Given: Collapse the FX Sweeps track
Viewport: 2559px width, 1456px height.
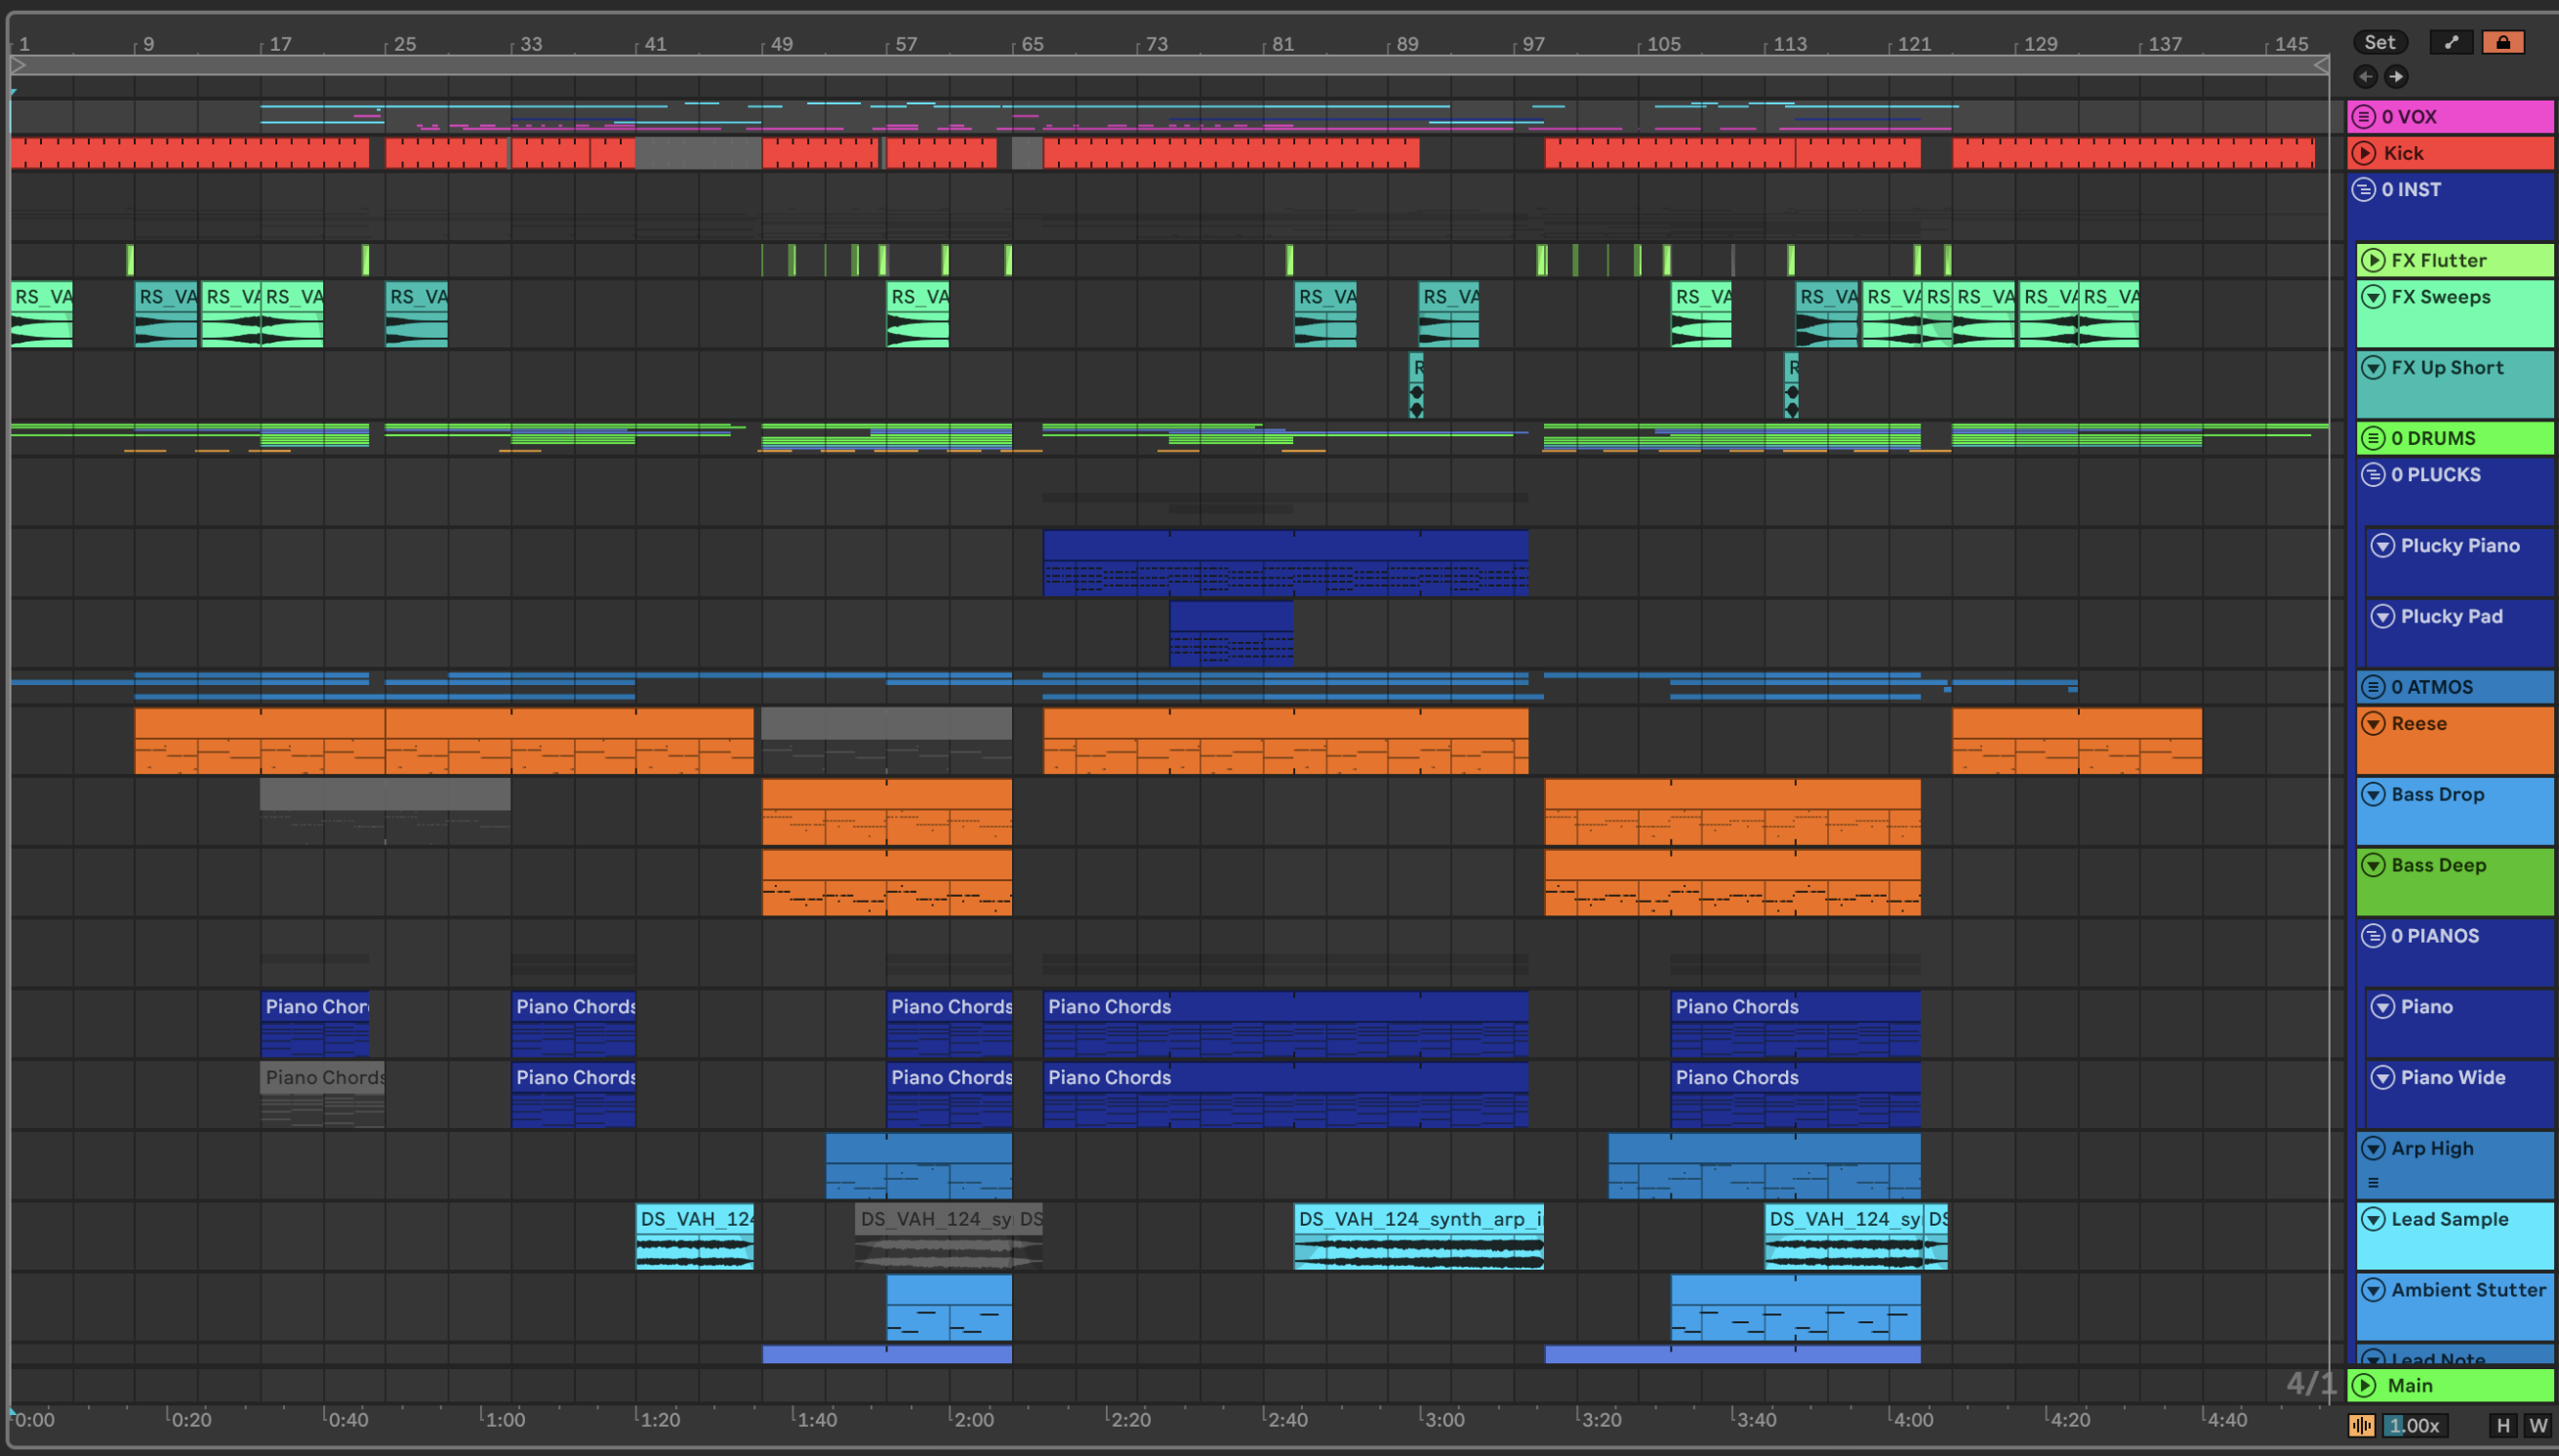Looking at the screenshot, I should 2372,297.
